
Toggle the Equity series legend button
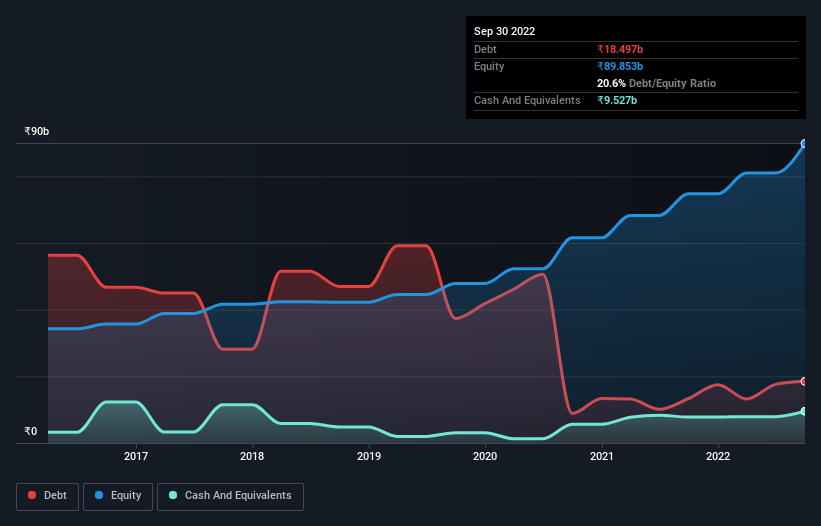pos(118,496)
